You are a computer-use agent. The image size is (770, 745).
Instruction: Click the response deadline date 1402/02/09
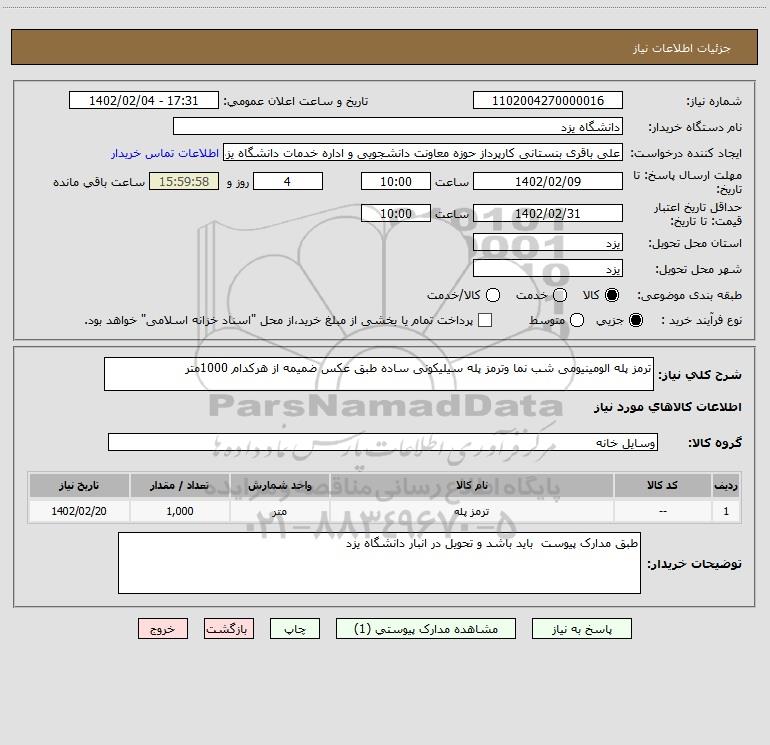(x=548, y=181)
